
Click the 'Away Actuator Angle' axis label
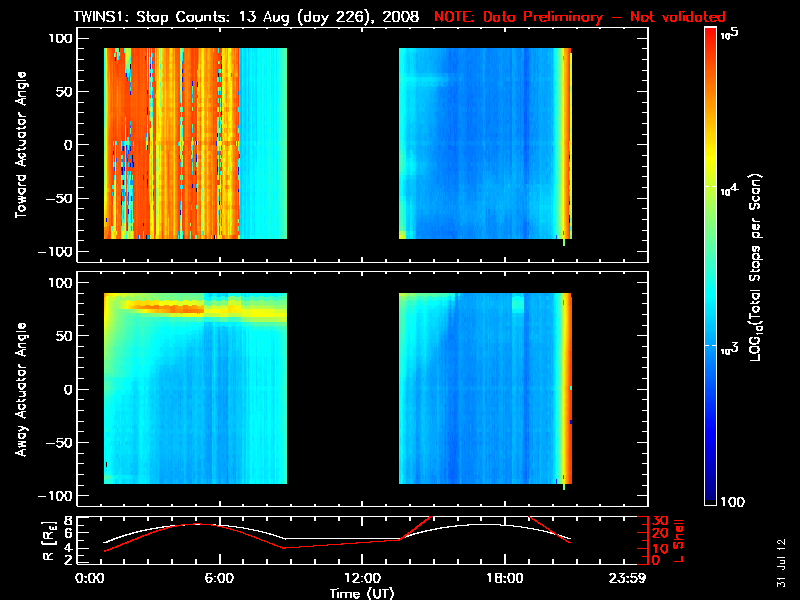tap(18, 389)
